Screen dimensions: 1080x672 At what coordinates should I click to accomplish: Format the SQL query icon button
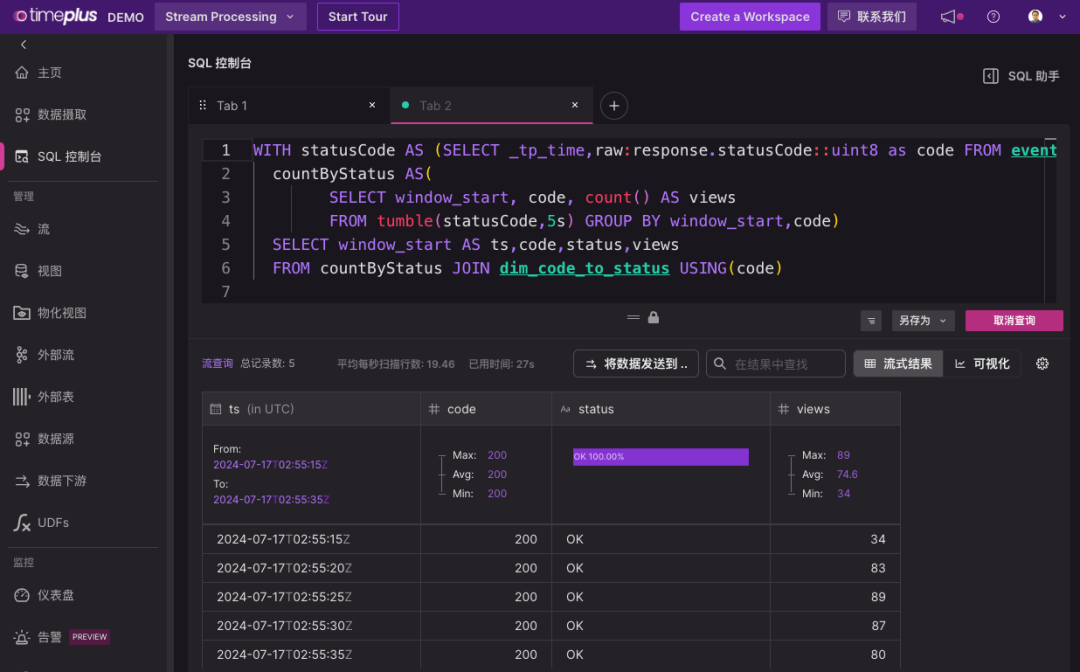point(871,321)
